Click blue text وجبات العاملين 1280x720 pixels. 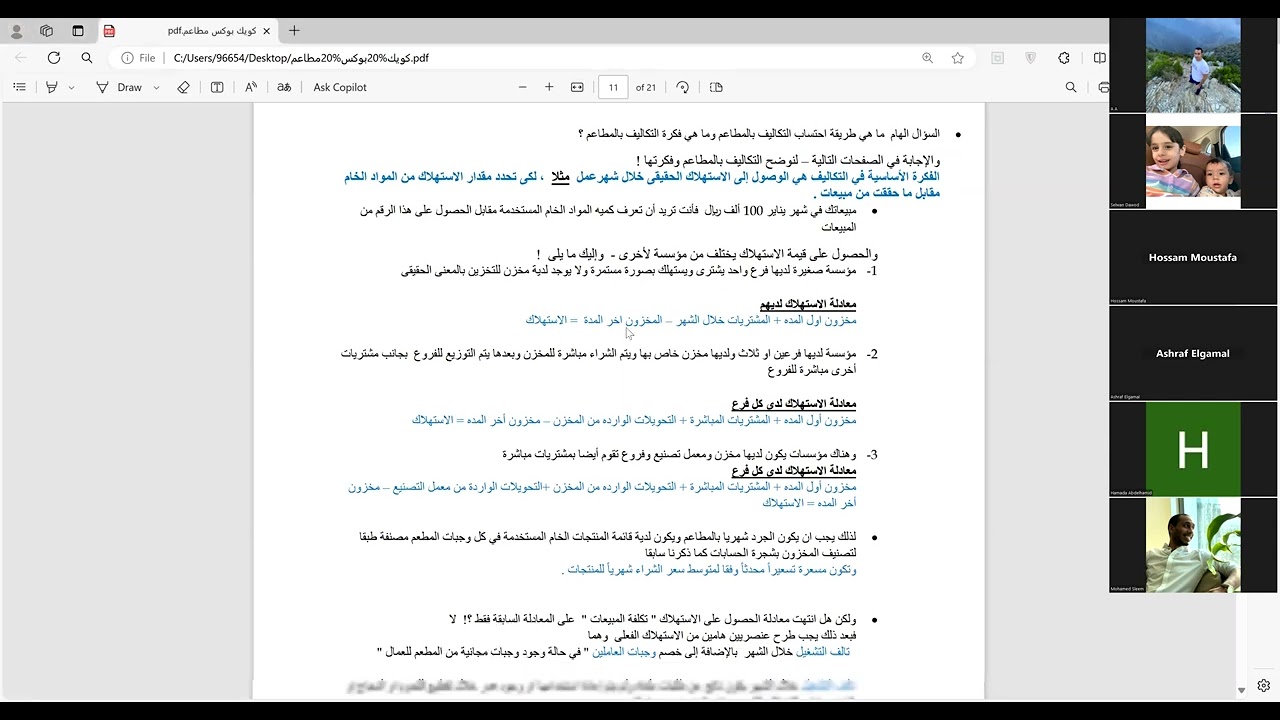tap(624, 652)
